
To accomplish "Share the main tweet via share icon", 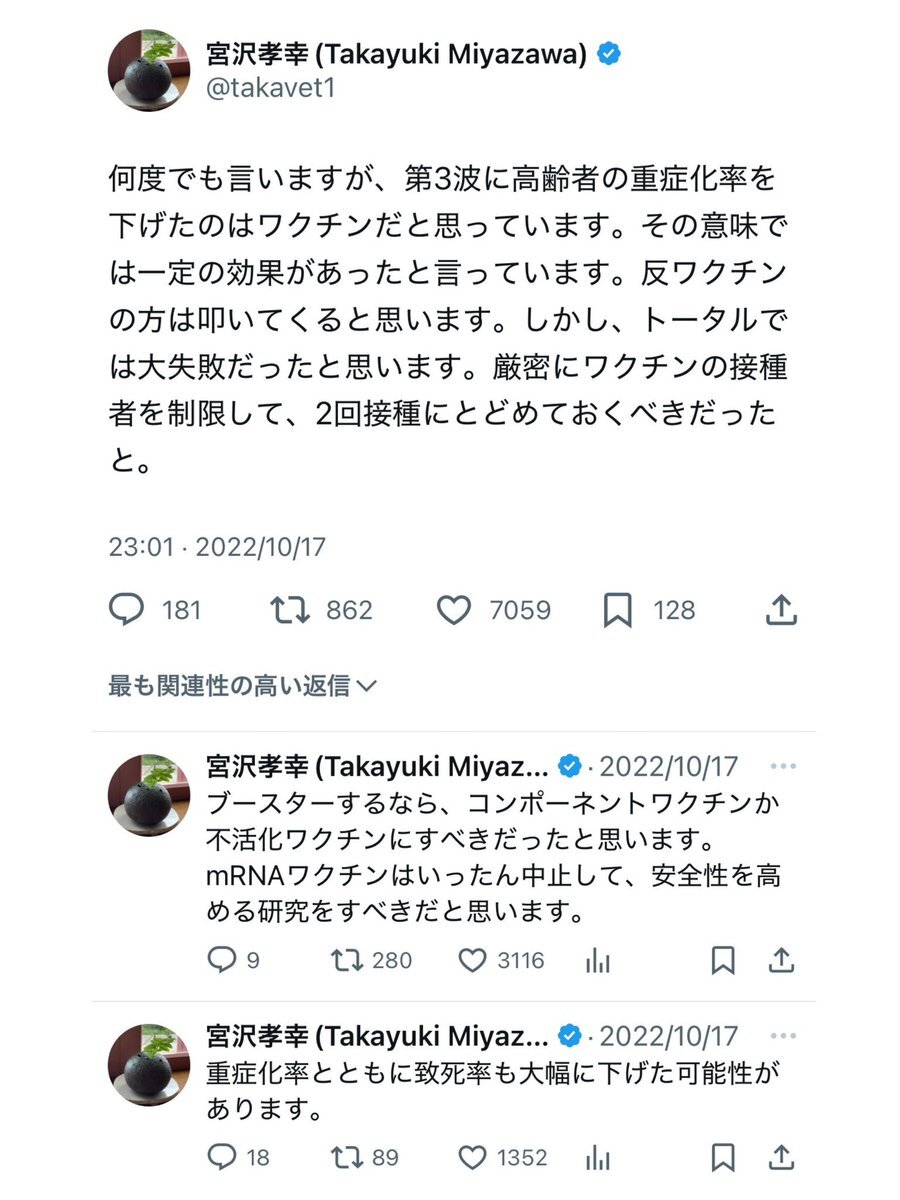I will pos(781,609).
